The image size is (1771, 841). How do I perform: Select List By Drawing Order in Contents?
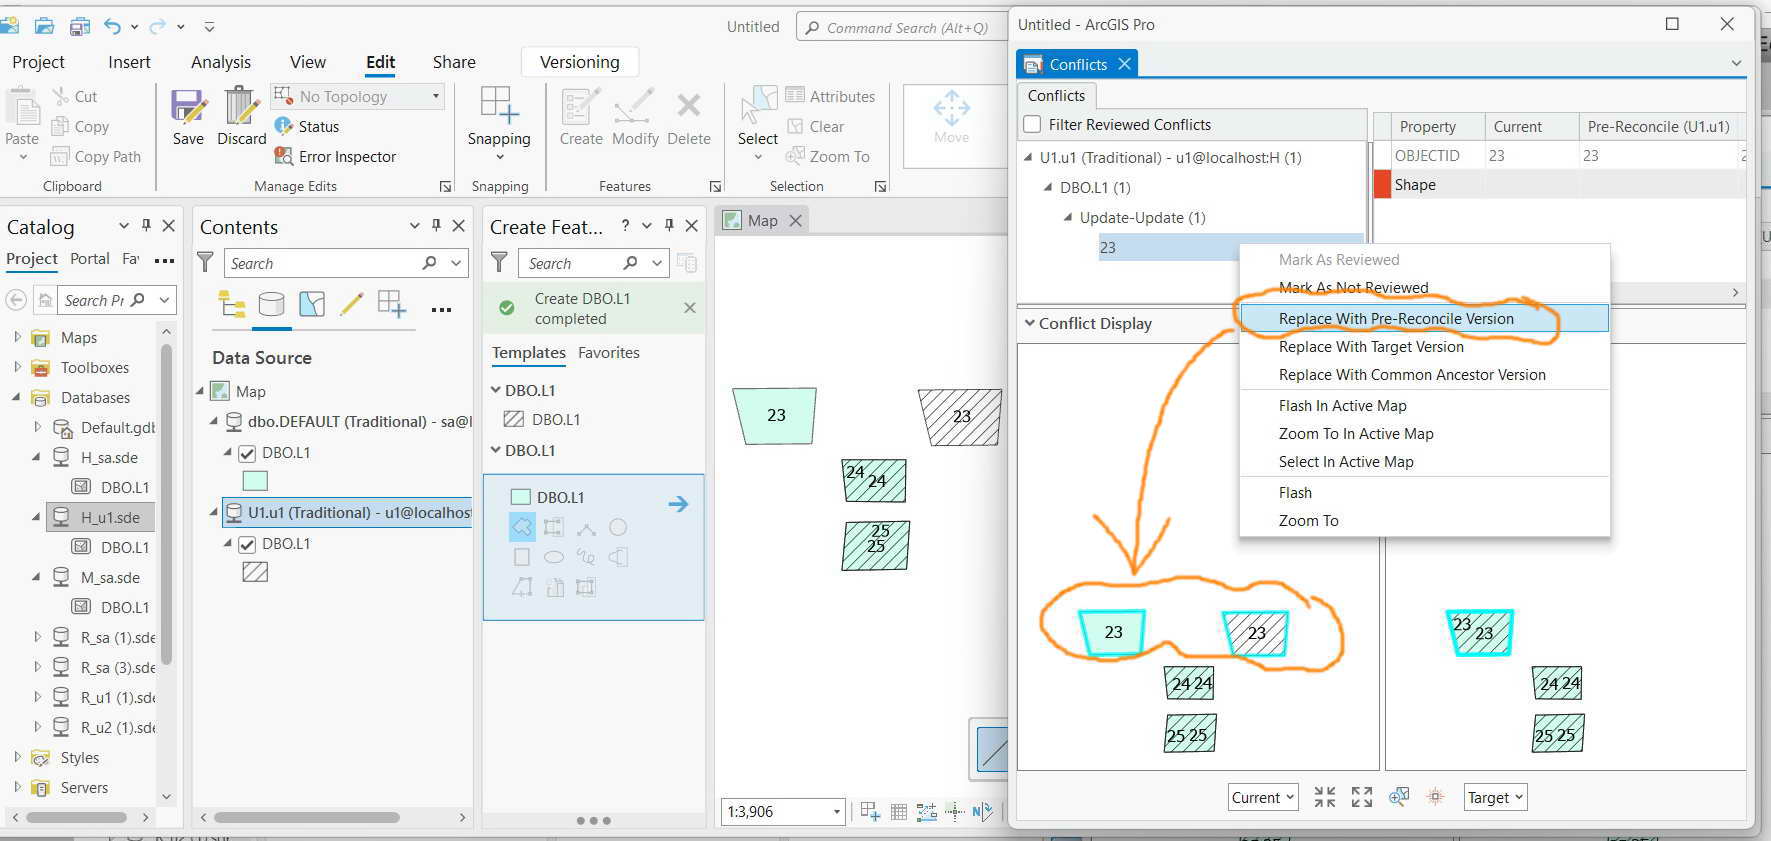point(232,304)
